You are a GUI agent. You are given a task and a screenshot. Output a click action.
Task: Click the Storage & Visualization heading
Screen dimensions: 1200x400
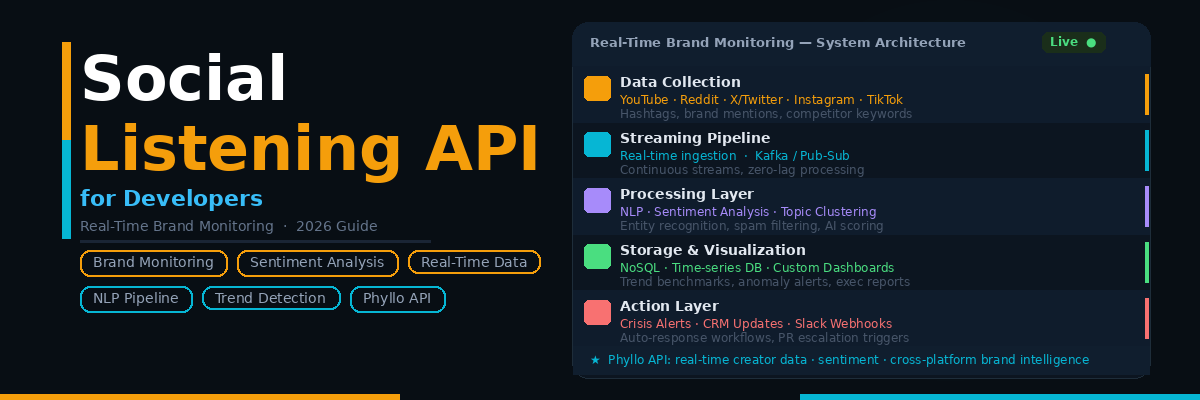[712, 250]
